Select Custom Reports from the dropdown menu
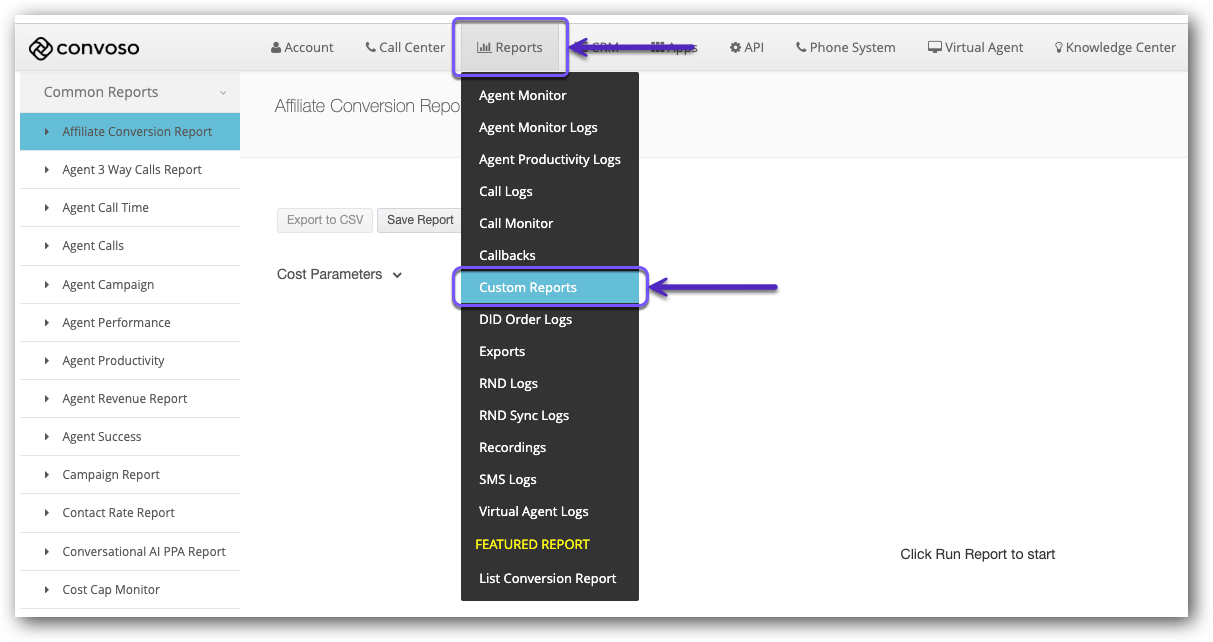This screenshot has width=1213, height=642. click(528, 288)
